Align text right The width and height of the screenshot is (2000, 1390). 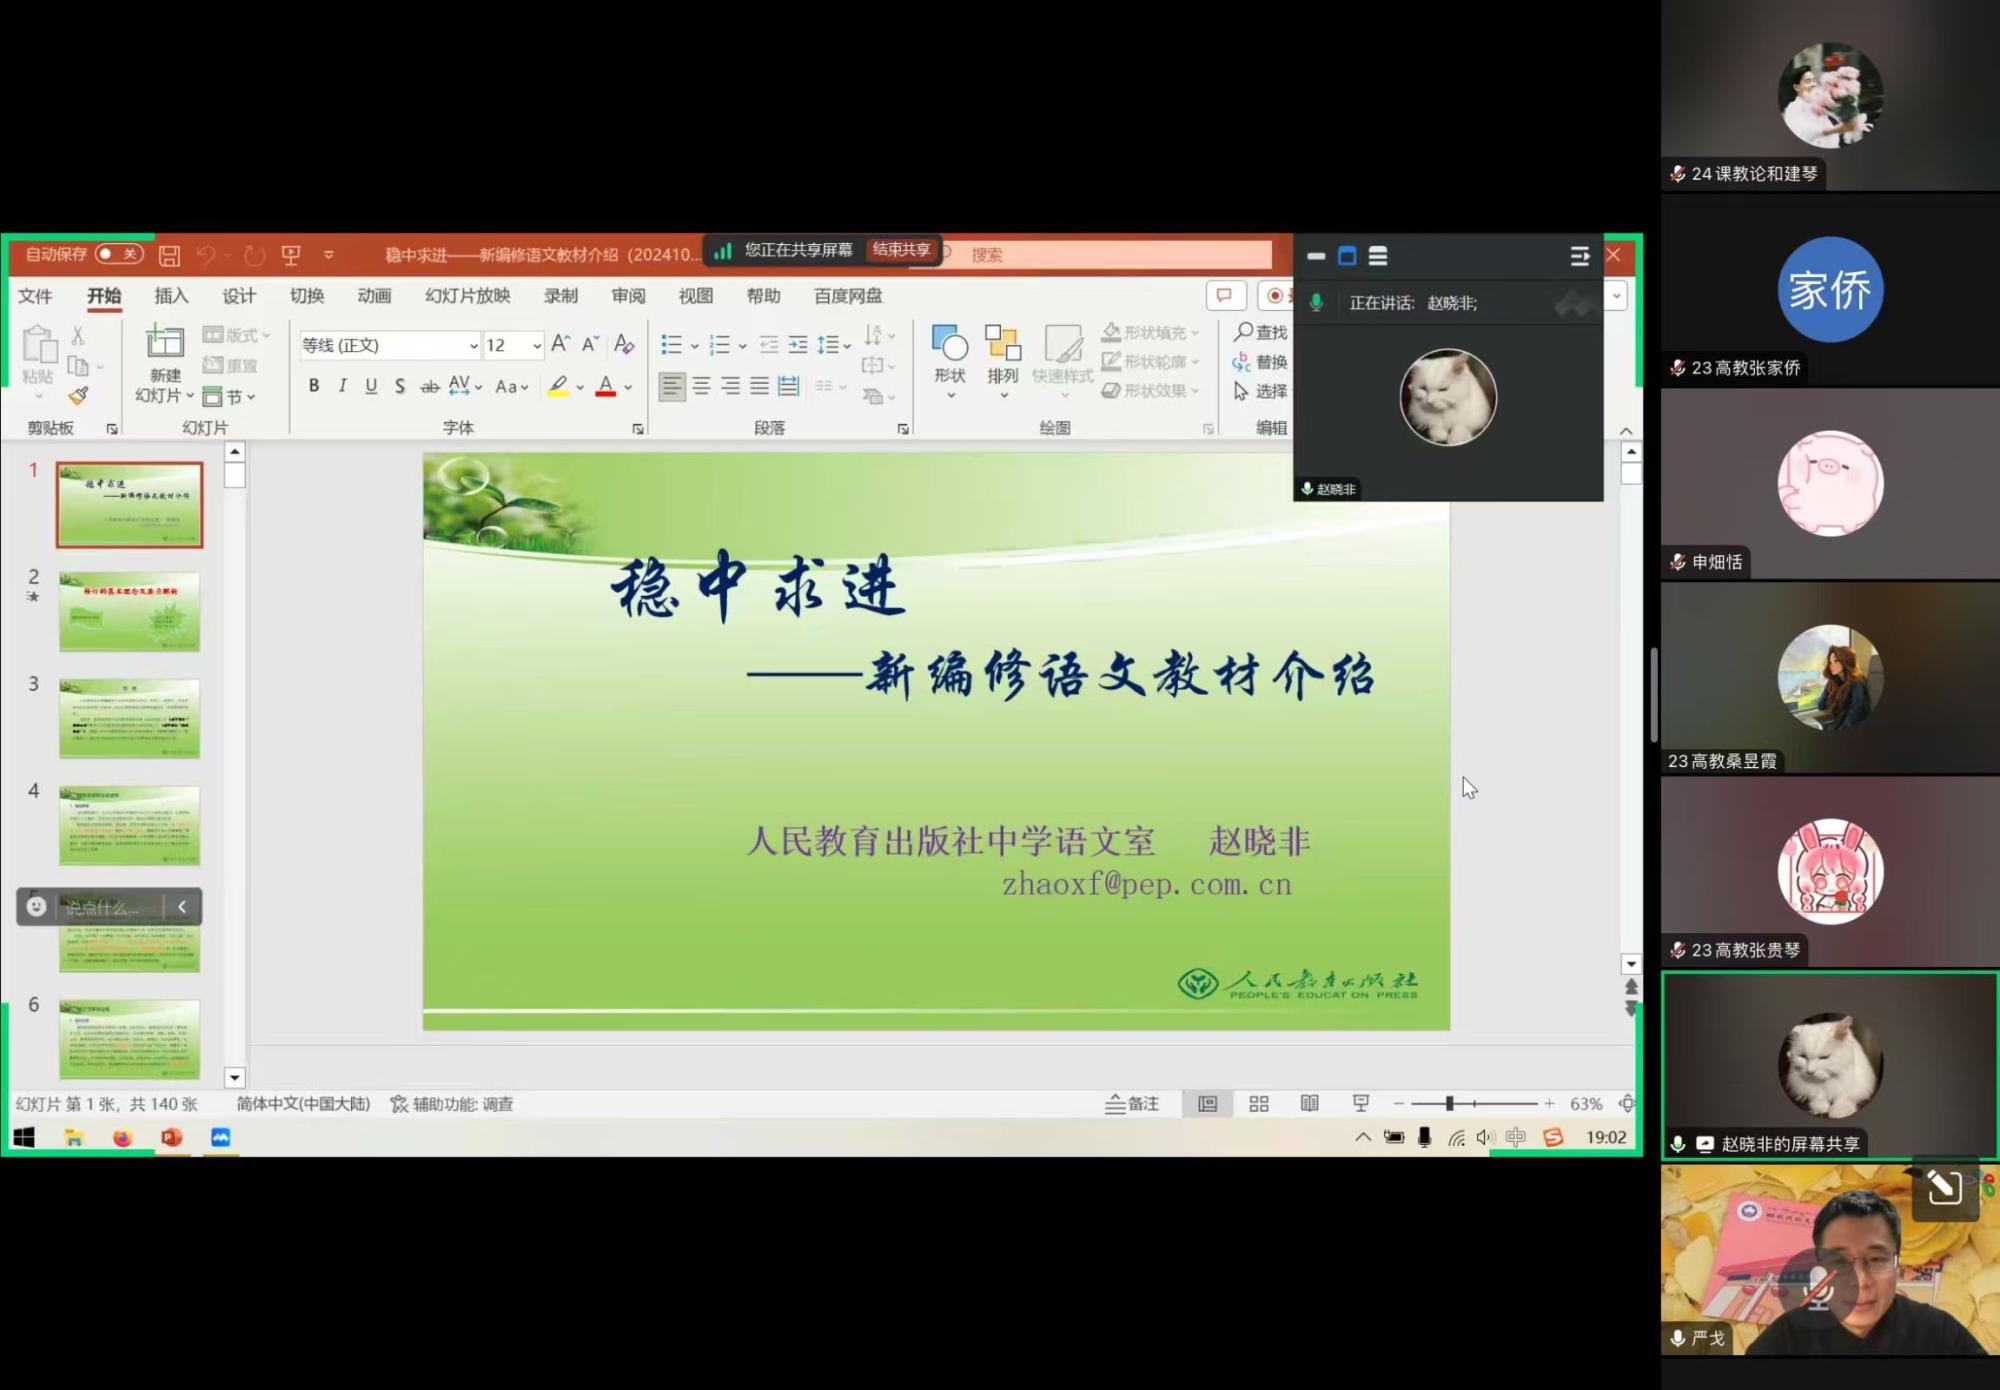click(x=731, y=386)
